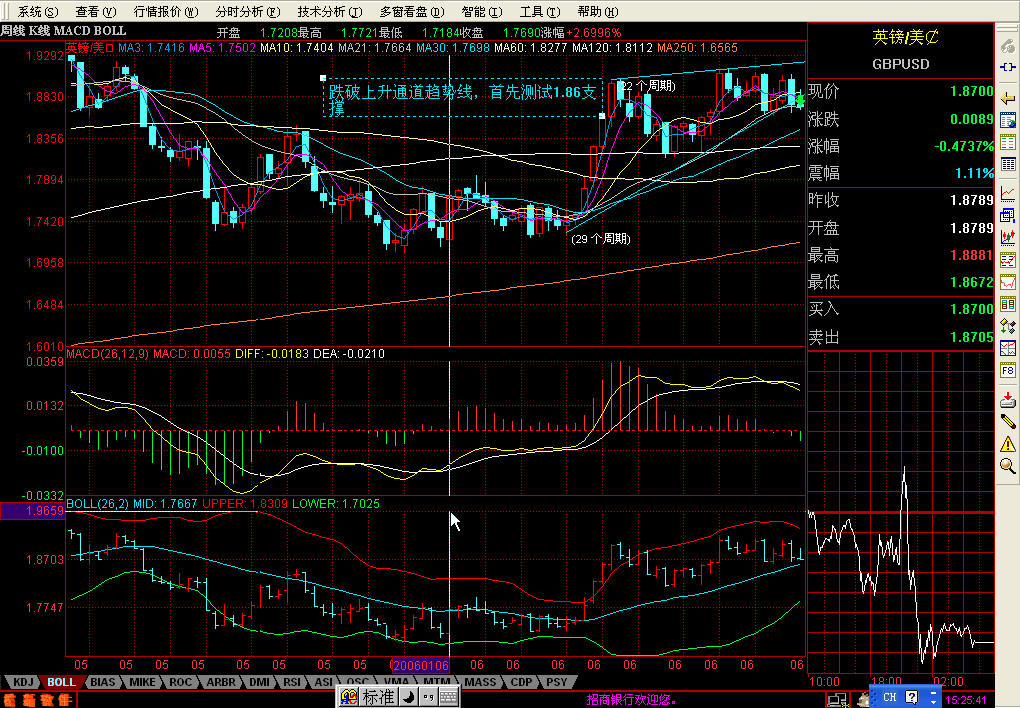Open the 行情报价 menu
Image resolution: width=1020 pixels, height=708 pixels.
click(x=165, y=12)
